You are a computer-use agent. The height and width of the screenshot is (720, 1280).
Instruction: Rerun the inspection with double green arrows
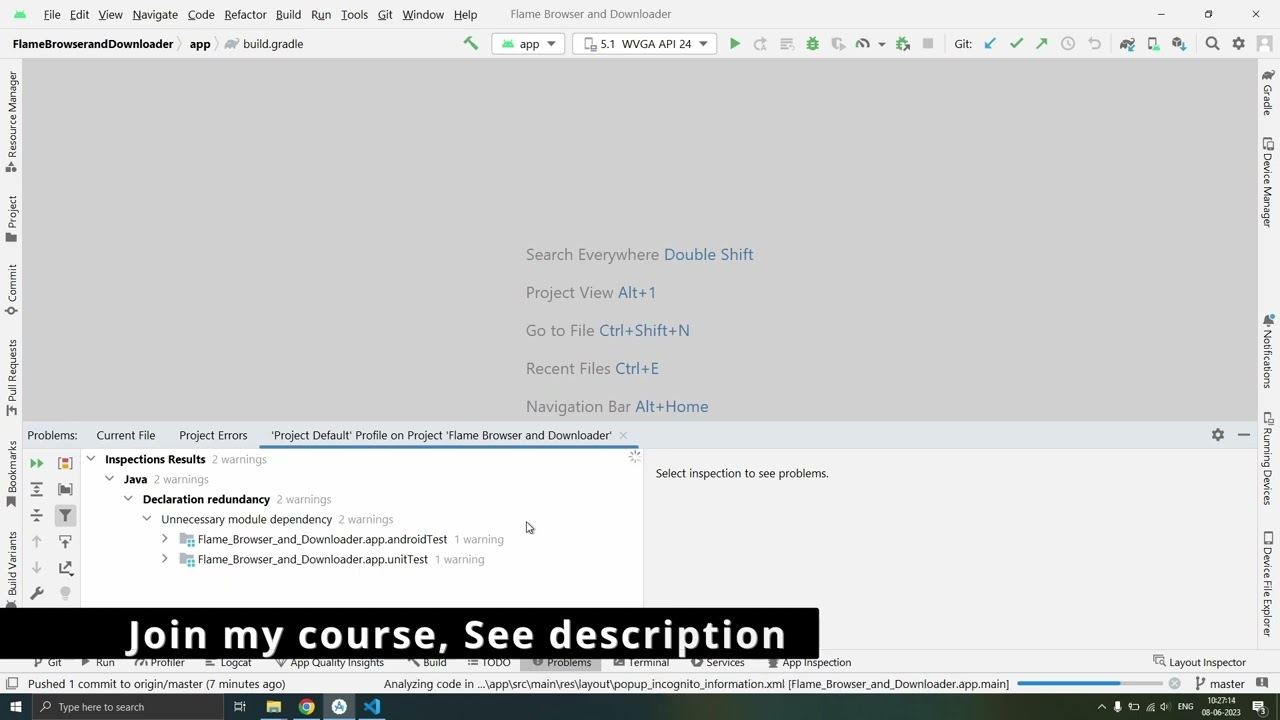point(37,463)
